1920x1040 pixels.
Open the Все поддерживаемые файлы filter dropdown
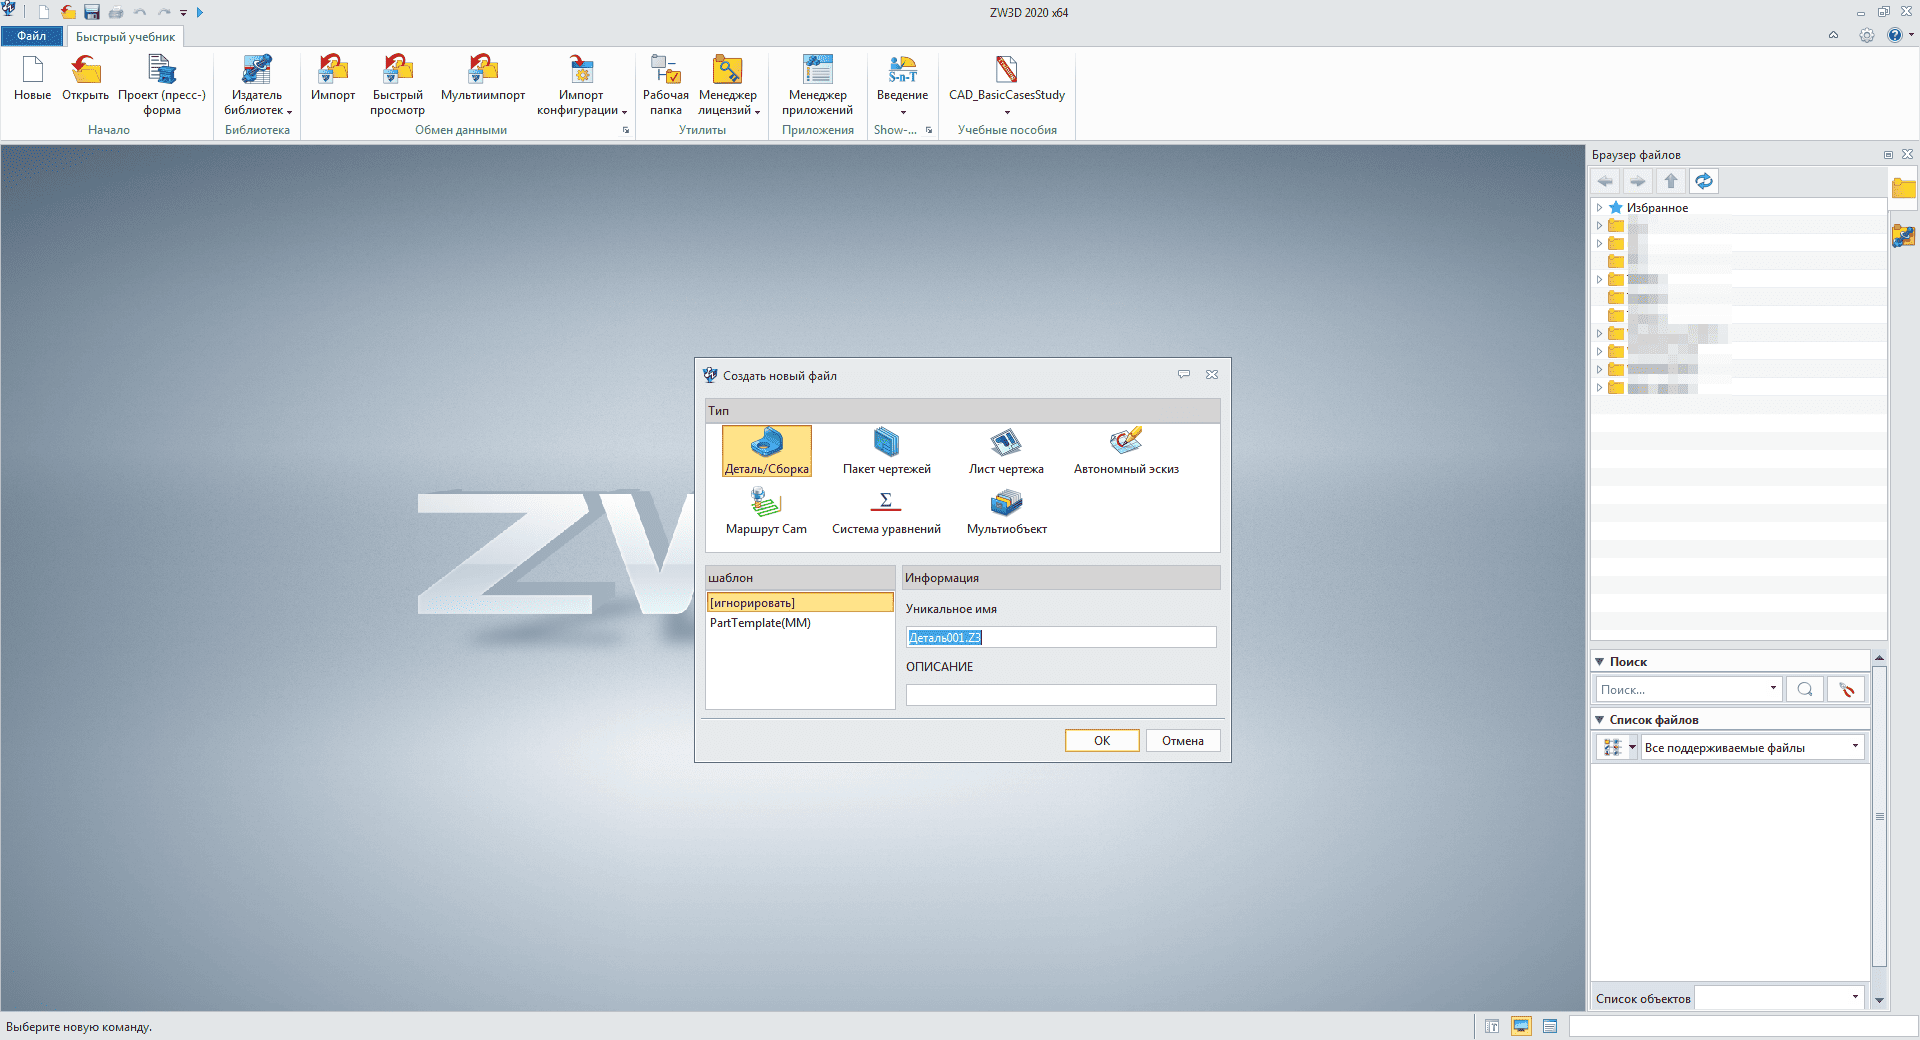pyautogui.click(x=1855, y=746)
